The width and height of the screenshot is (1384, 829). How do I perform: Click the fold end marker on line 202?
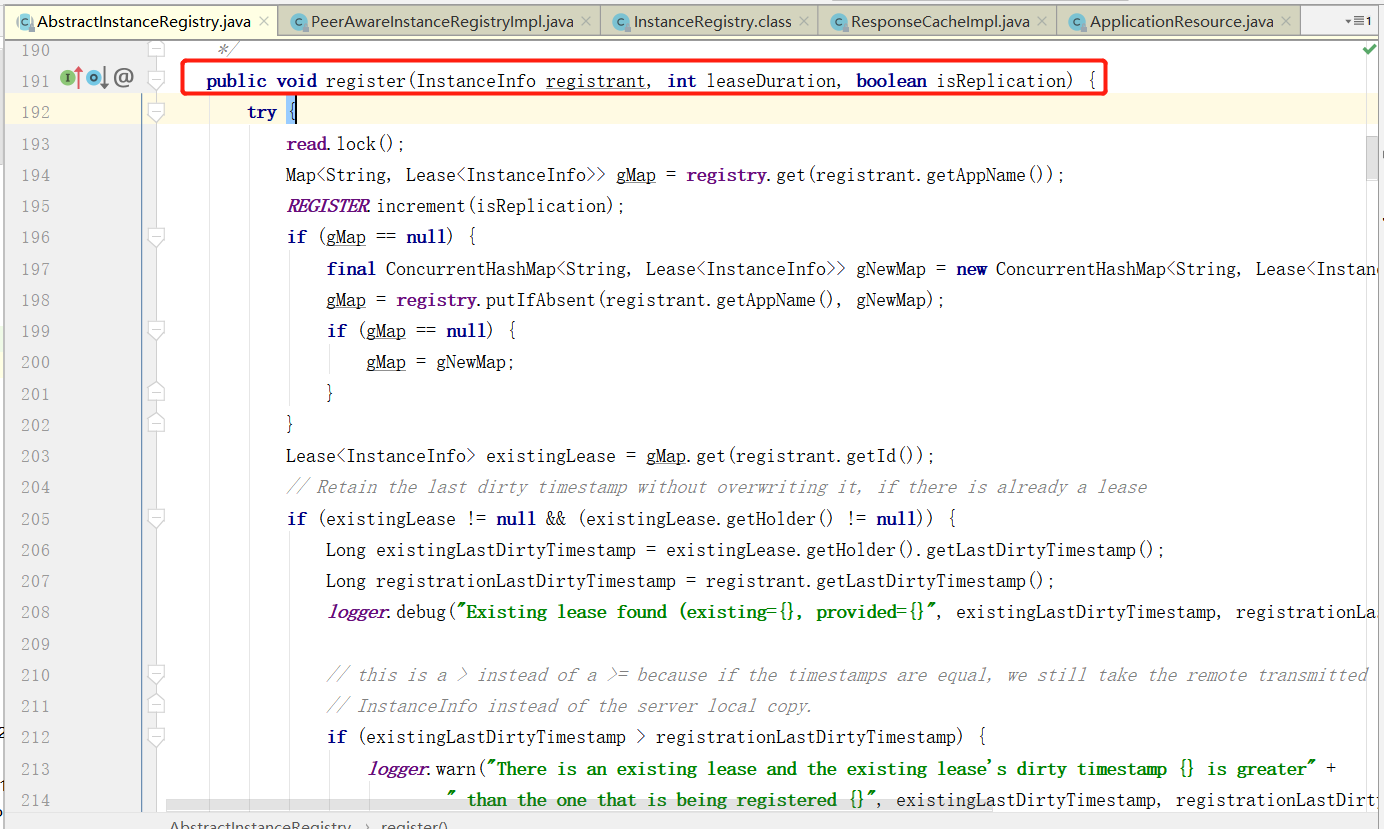tap(155, 424)
